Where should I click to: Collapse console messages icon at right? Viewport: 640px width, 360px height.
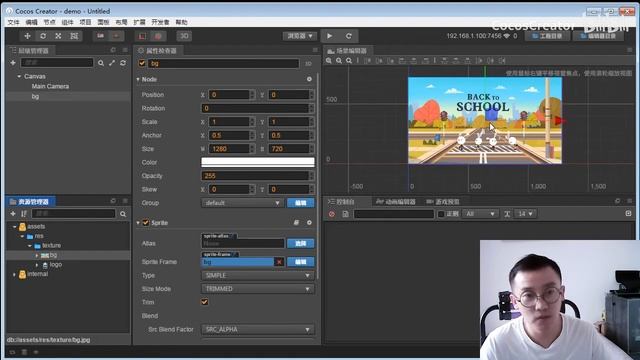point(628,213)
